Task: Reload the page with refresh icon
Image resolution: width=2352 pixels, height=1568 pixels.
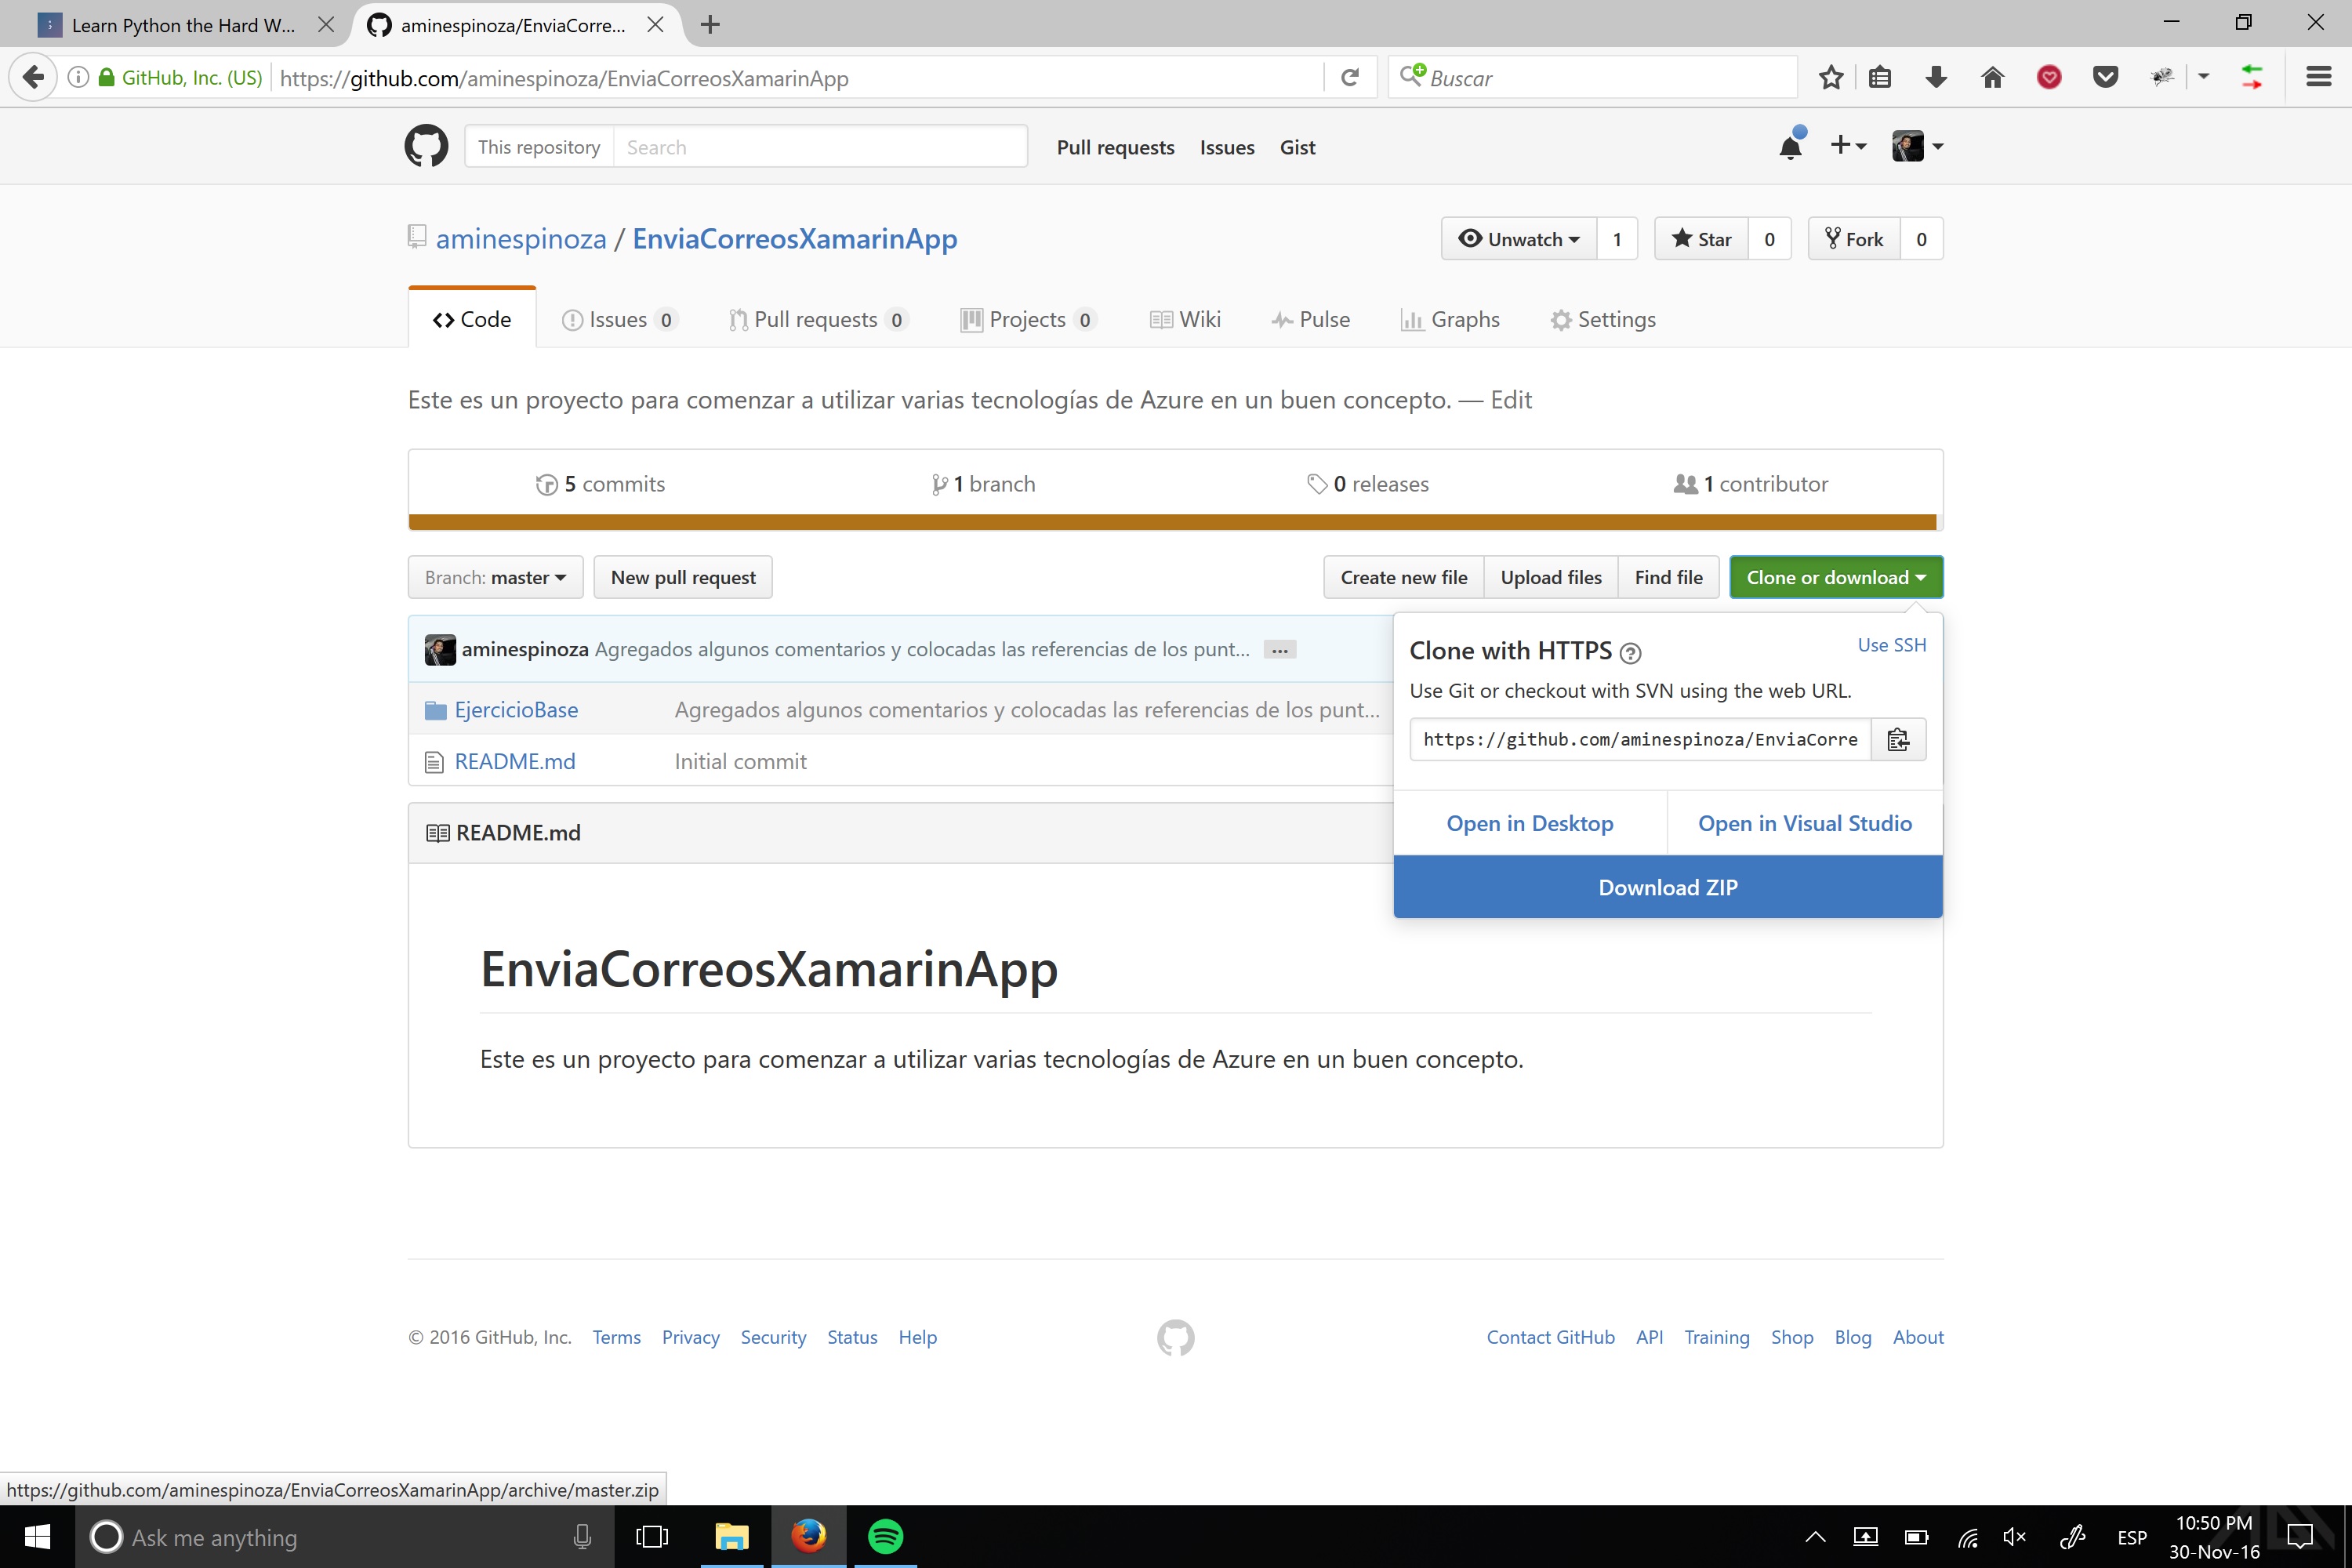Action: pyautogui.click(x=1350, y=78)
